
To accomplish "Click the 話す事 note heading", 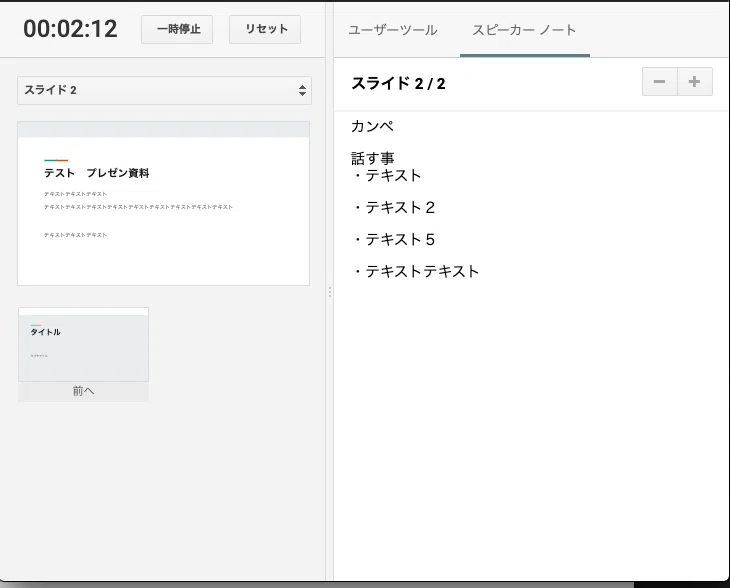I will click(x=372, y=158).
